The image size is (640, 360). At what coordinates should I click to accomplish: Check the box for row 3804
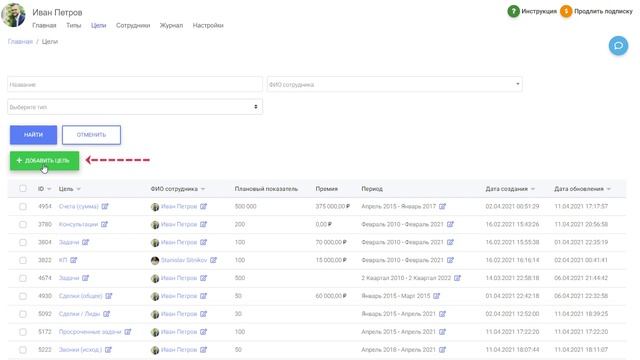coord(23,242)
